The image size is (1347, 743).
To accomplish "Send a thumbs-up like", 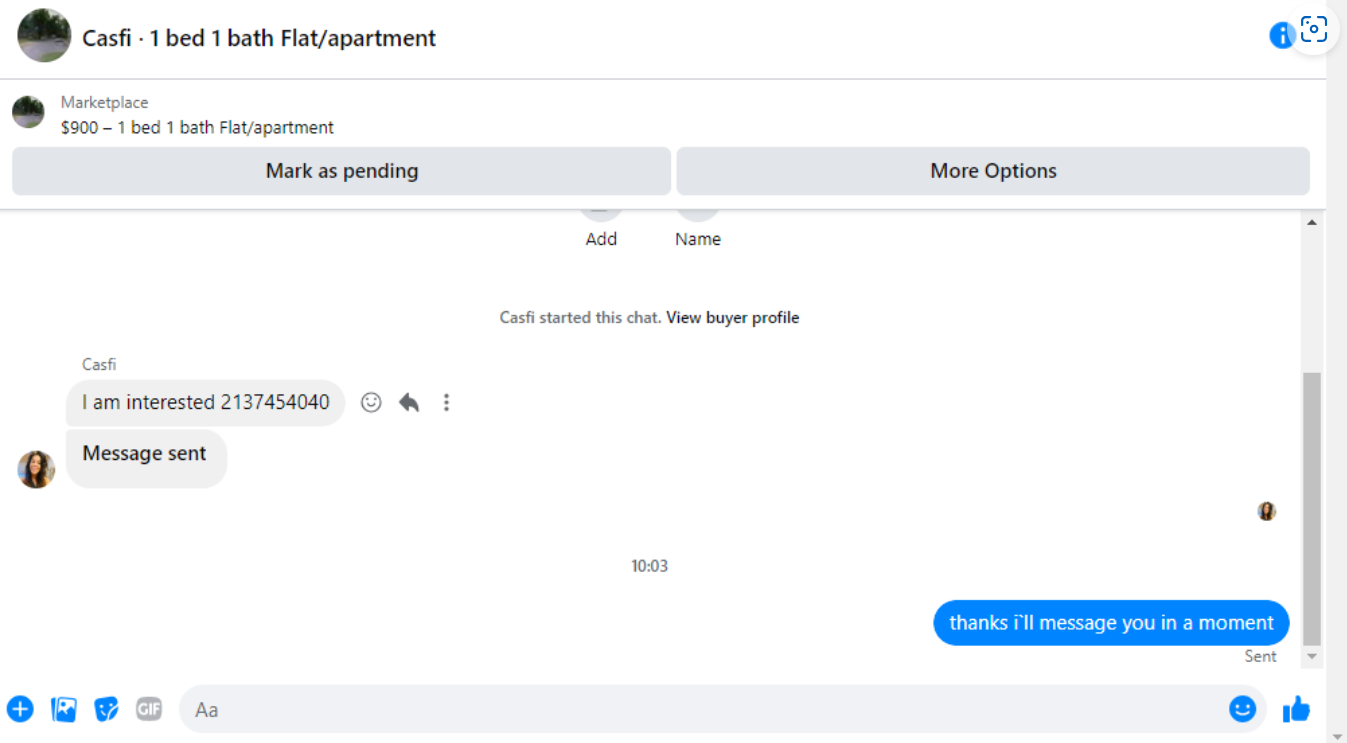I will 1296,709.
